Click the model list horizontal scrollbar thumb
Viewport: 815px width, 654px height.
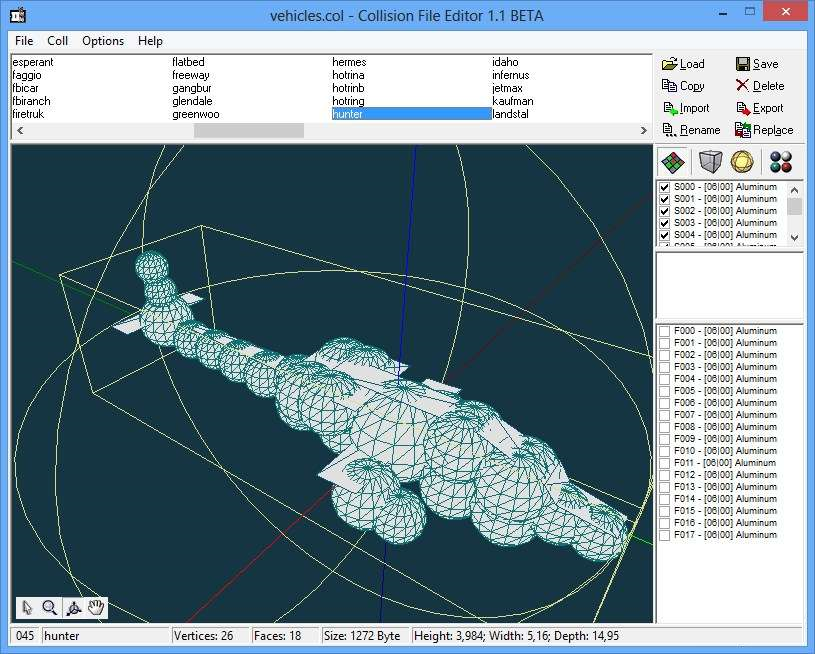click(x=249, y=130)
